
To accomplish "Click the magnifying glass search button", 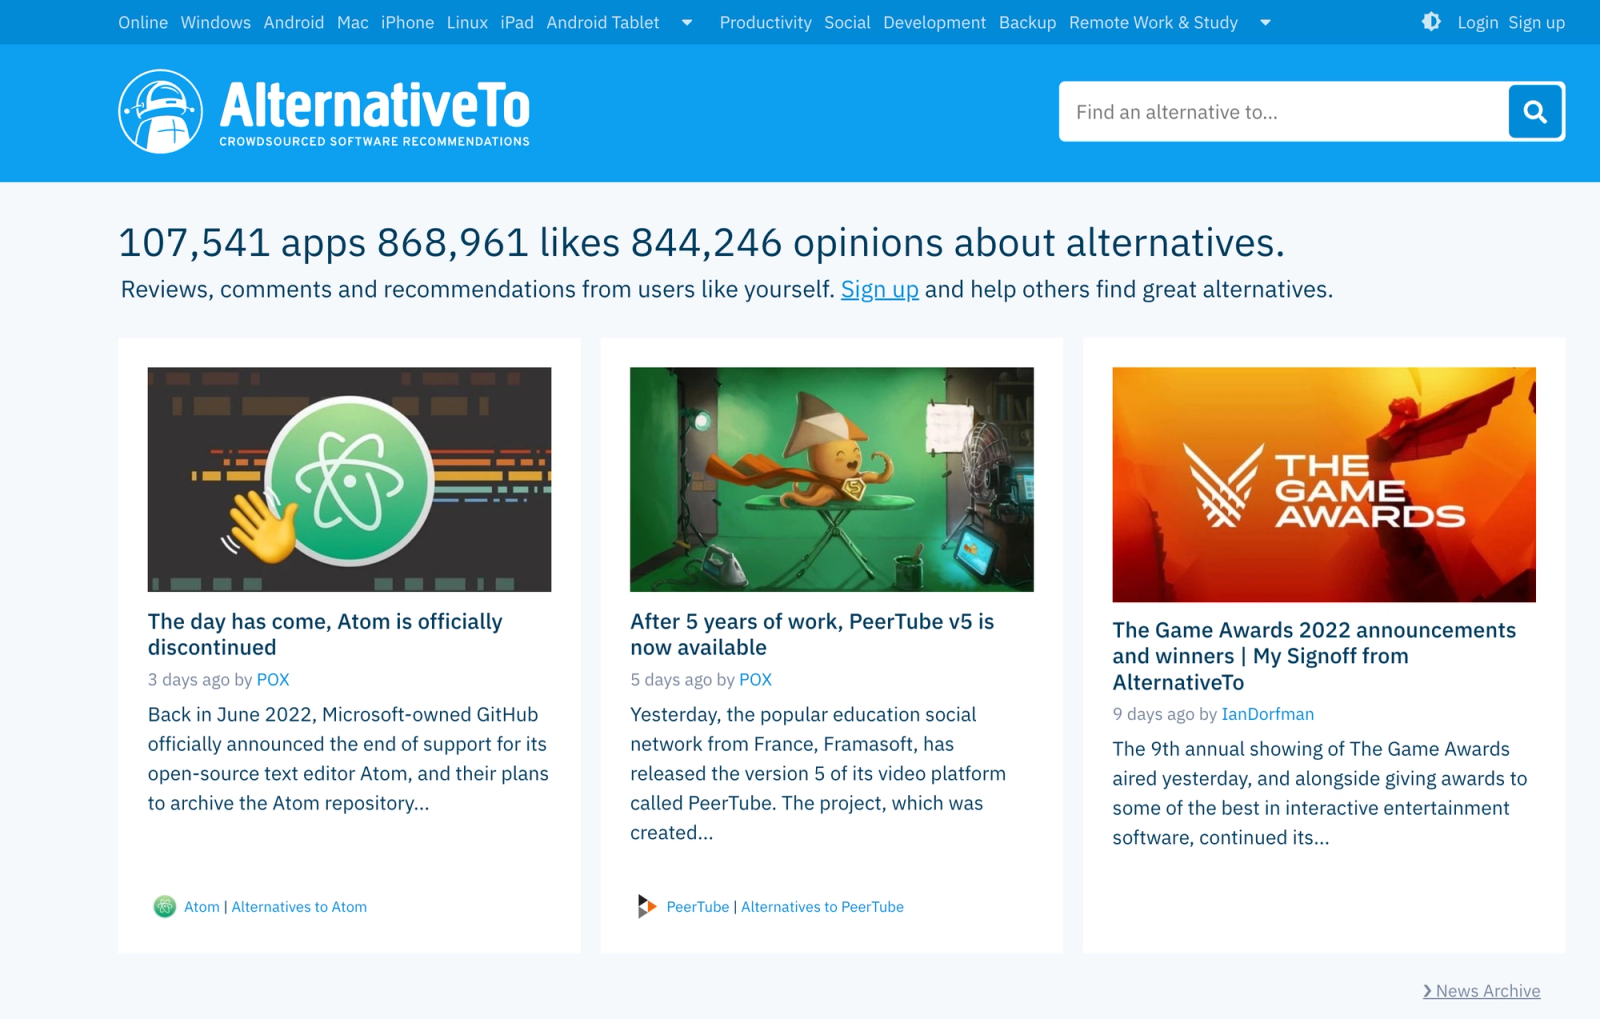I will [1535, 112].
